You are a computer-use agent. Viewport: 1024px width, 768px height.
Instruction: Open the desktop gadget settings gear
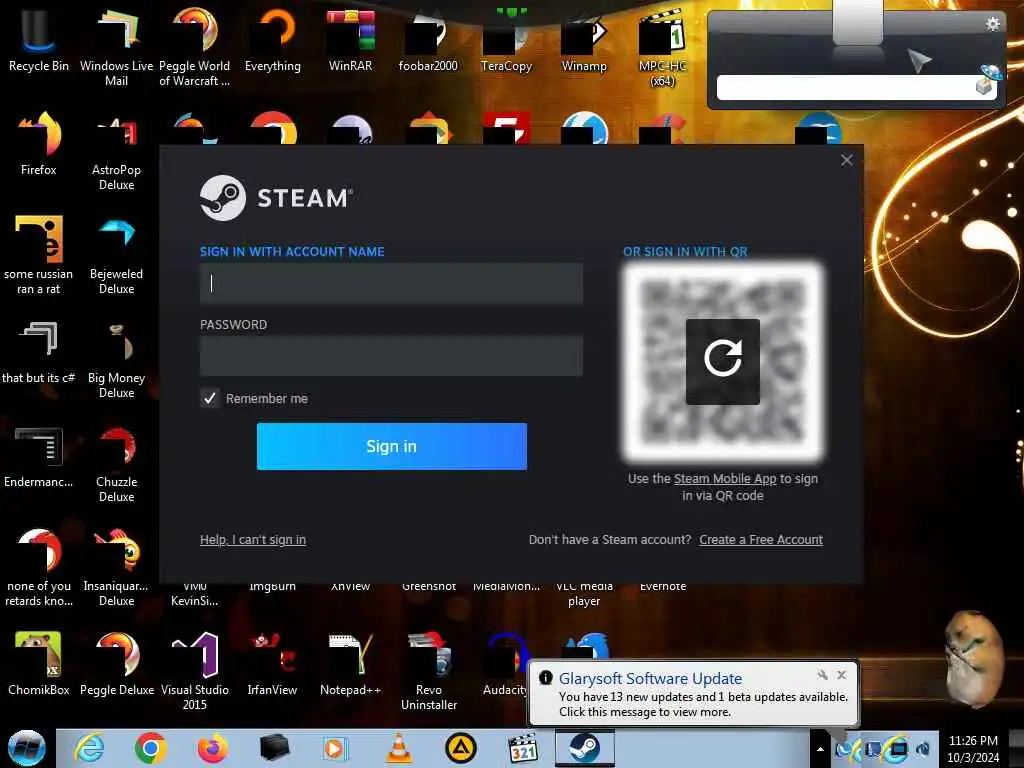tap(993, 25)
